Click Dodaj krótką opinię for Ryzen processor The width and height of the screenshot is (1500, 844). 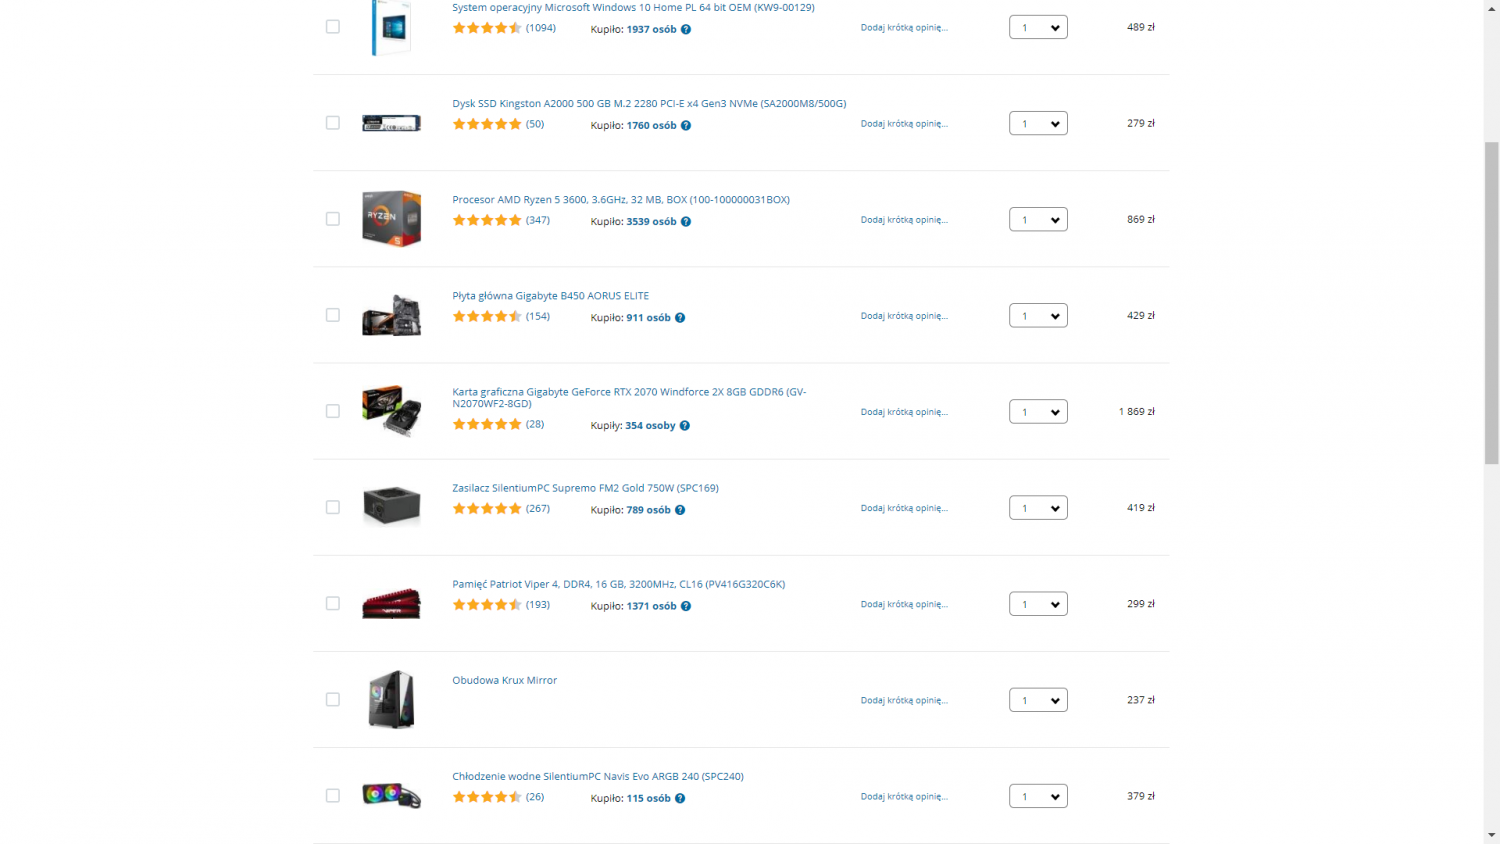click(904, 220)
